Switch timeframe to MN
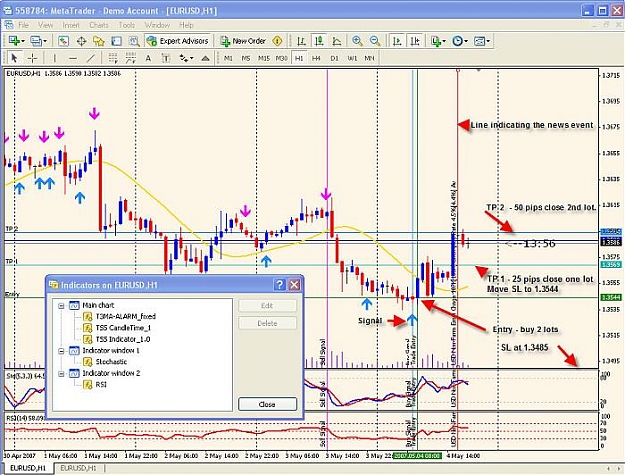Image resolution: width=625 pixels, height=475 pixels. 369,58
